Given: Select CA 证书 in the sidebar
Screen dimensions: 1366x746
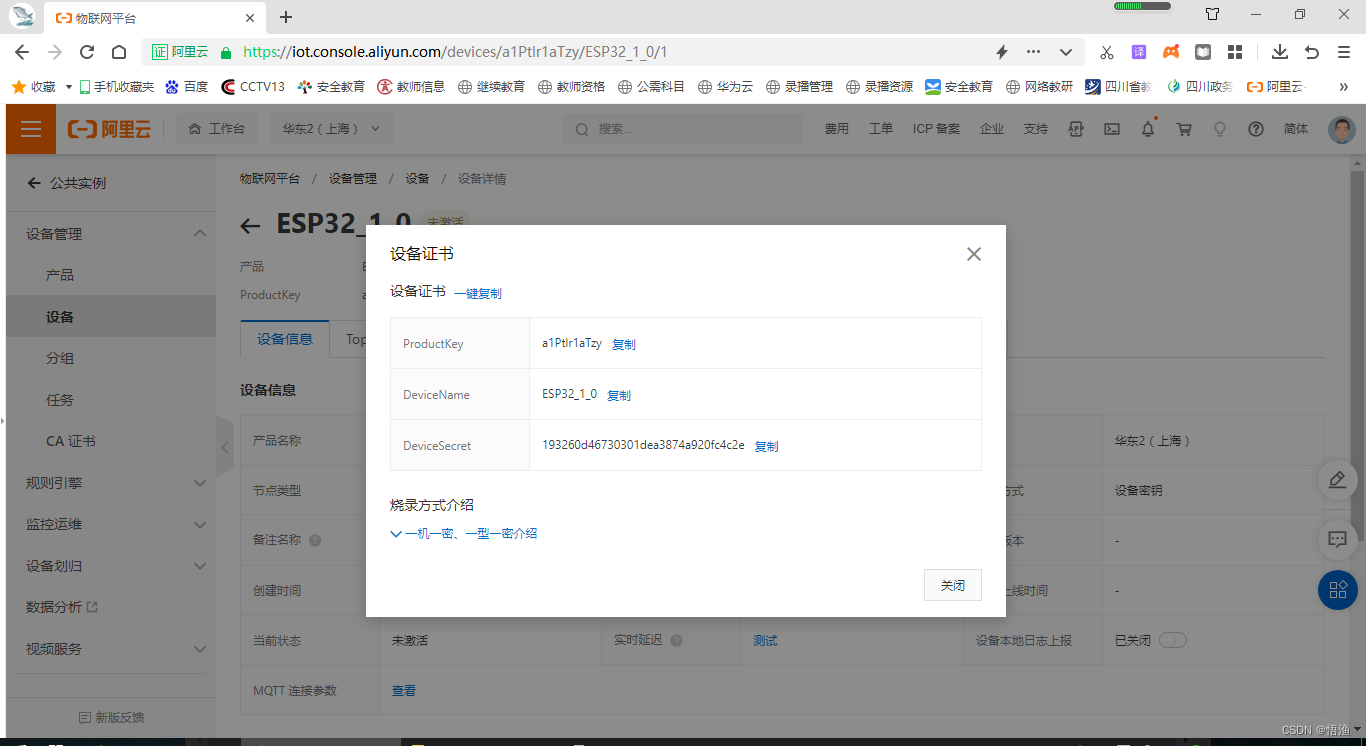Looking at the screenshot, I should click(x=71, y=441).
